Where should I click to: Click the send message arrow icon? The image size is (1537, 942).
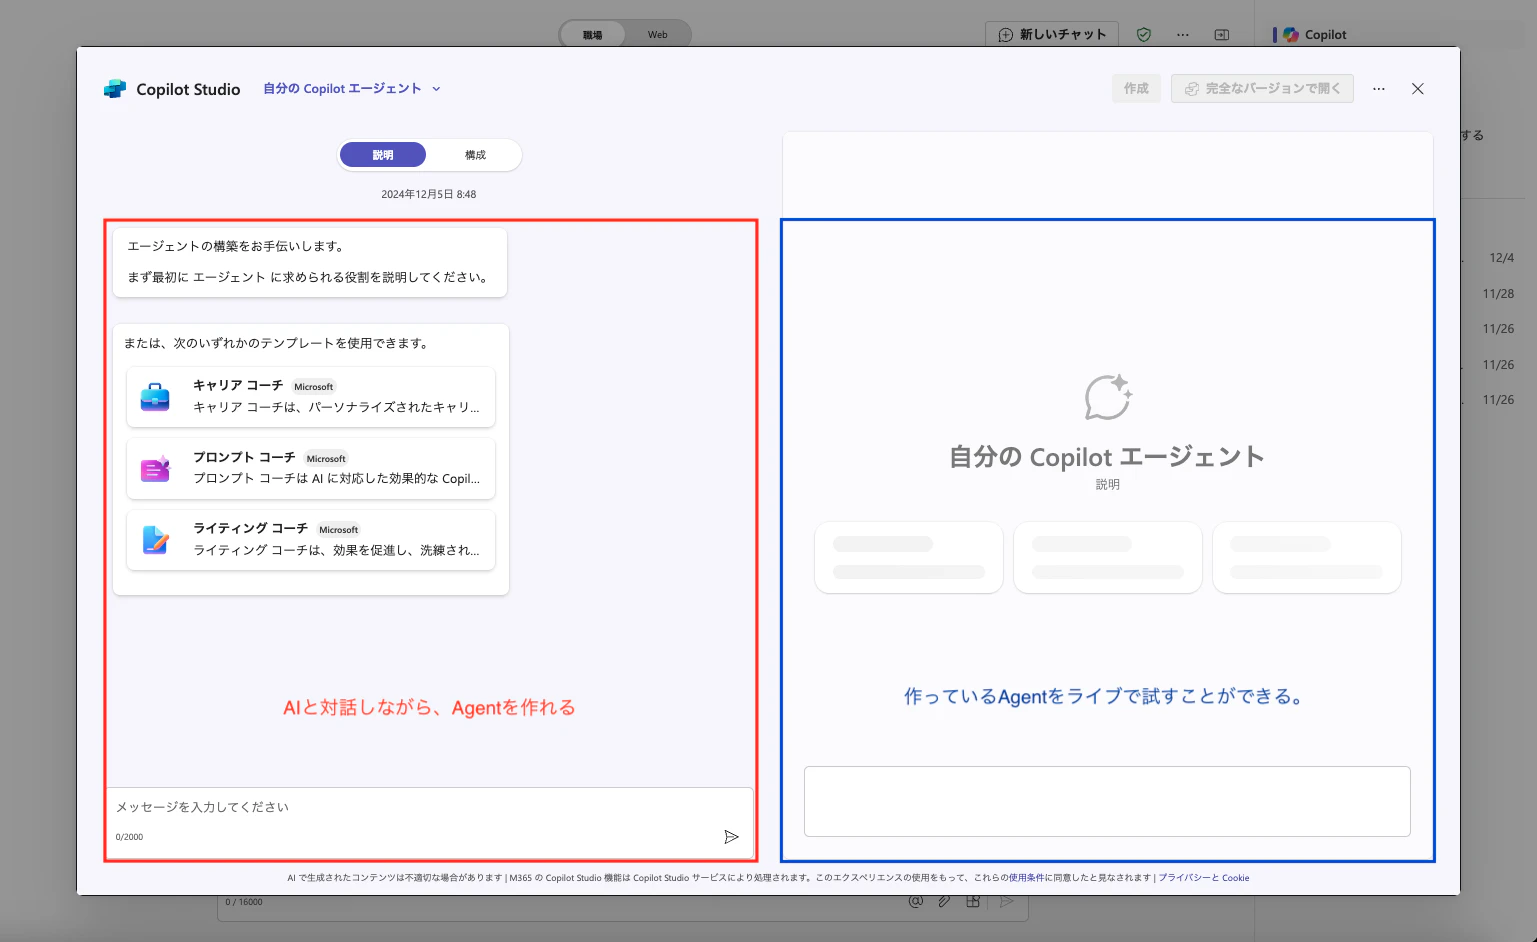tap(731, 837)
